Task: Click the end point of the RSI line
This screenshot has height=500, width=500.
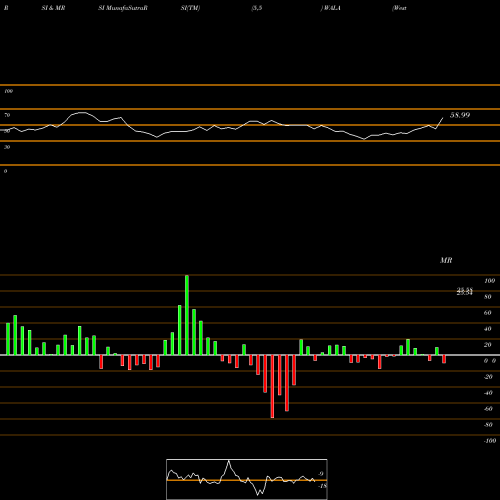Action: click(x=443, y=118)
